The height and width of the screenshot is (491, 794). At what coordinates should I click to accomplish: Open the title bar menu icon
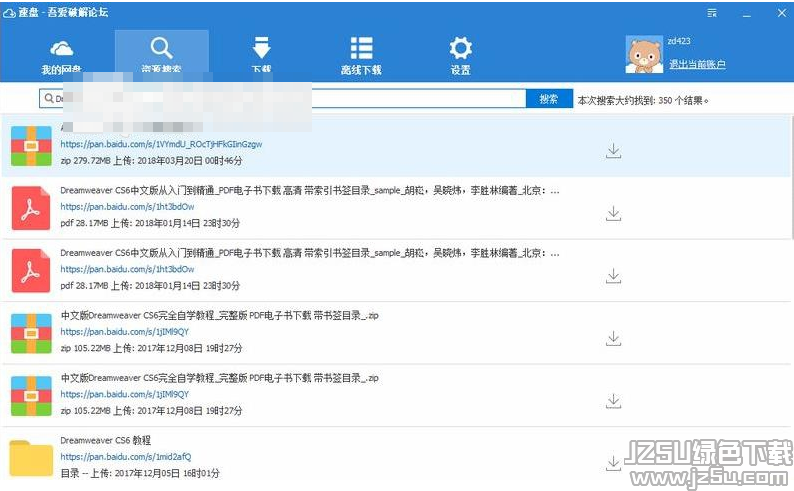pyautogui.click(x=712, y=13)
